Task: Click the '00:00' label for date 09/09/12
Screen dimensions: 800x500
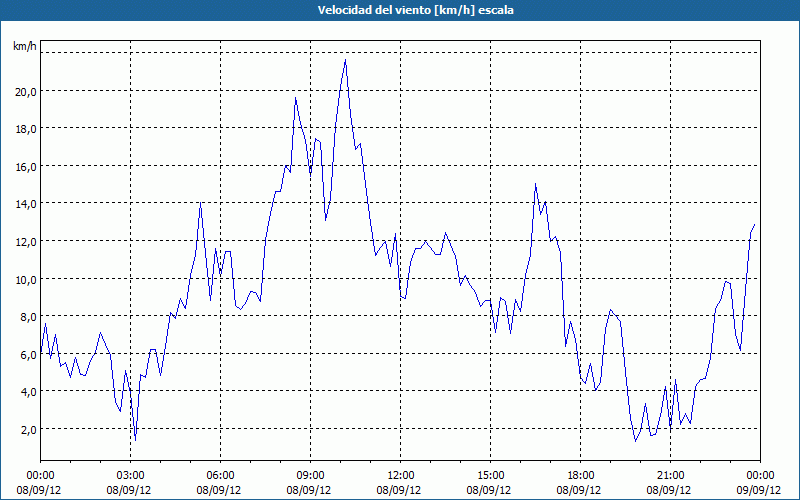Action: click(x=760, y=476)
